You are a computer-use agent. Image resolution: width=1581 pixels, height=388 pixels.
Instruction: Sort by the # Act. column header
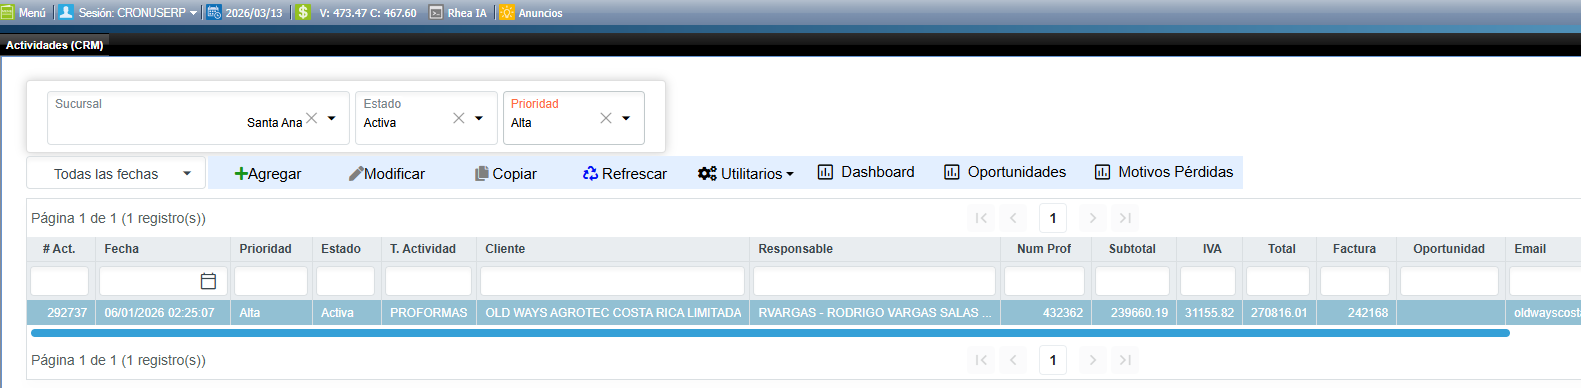point(60,249)
